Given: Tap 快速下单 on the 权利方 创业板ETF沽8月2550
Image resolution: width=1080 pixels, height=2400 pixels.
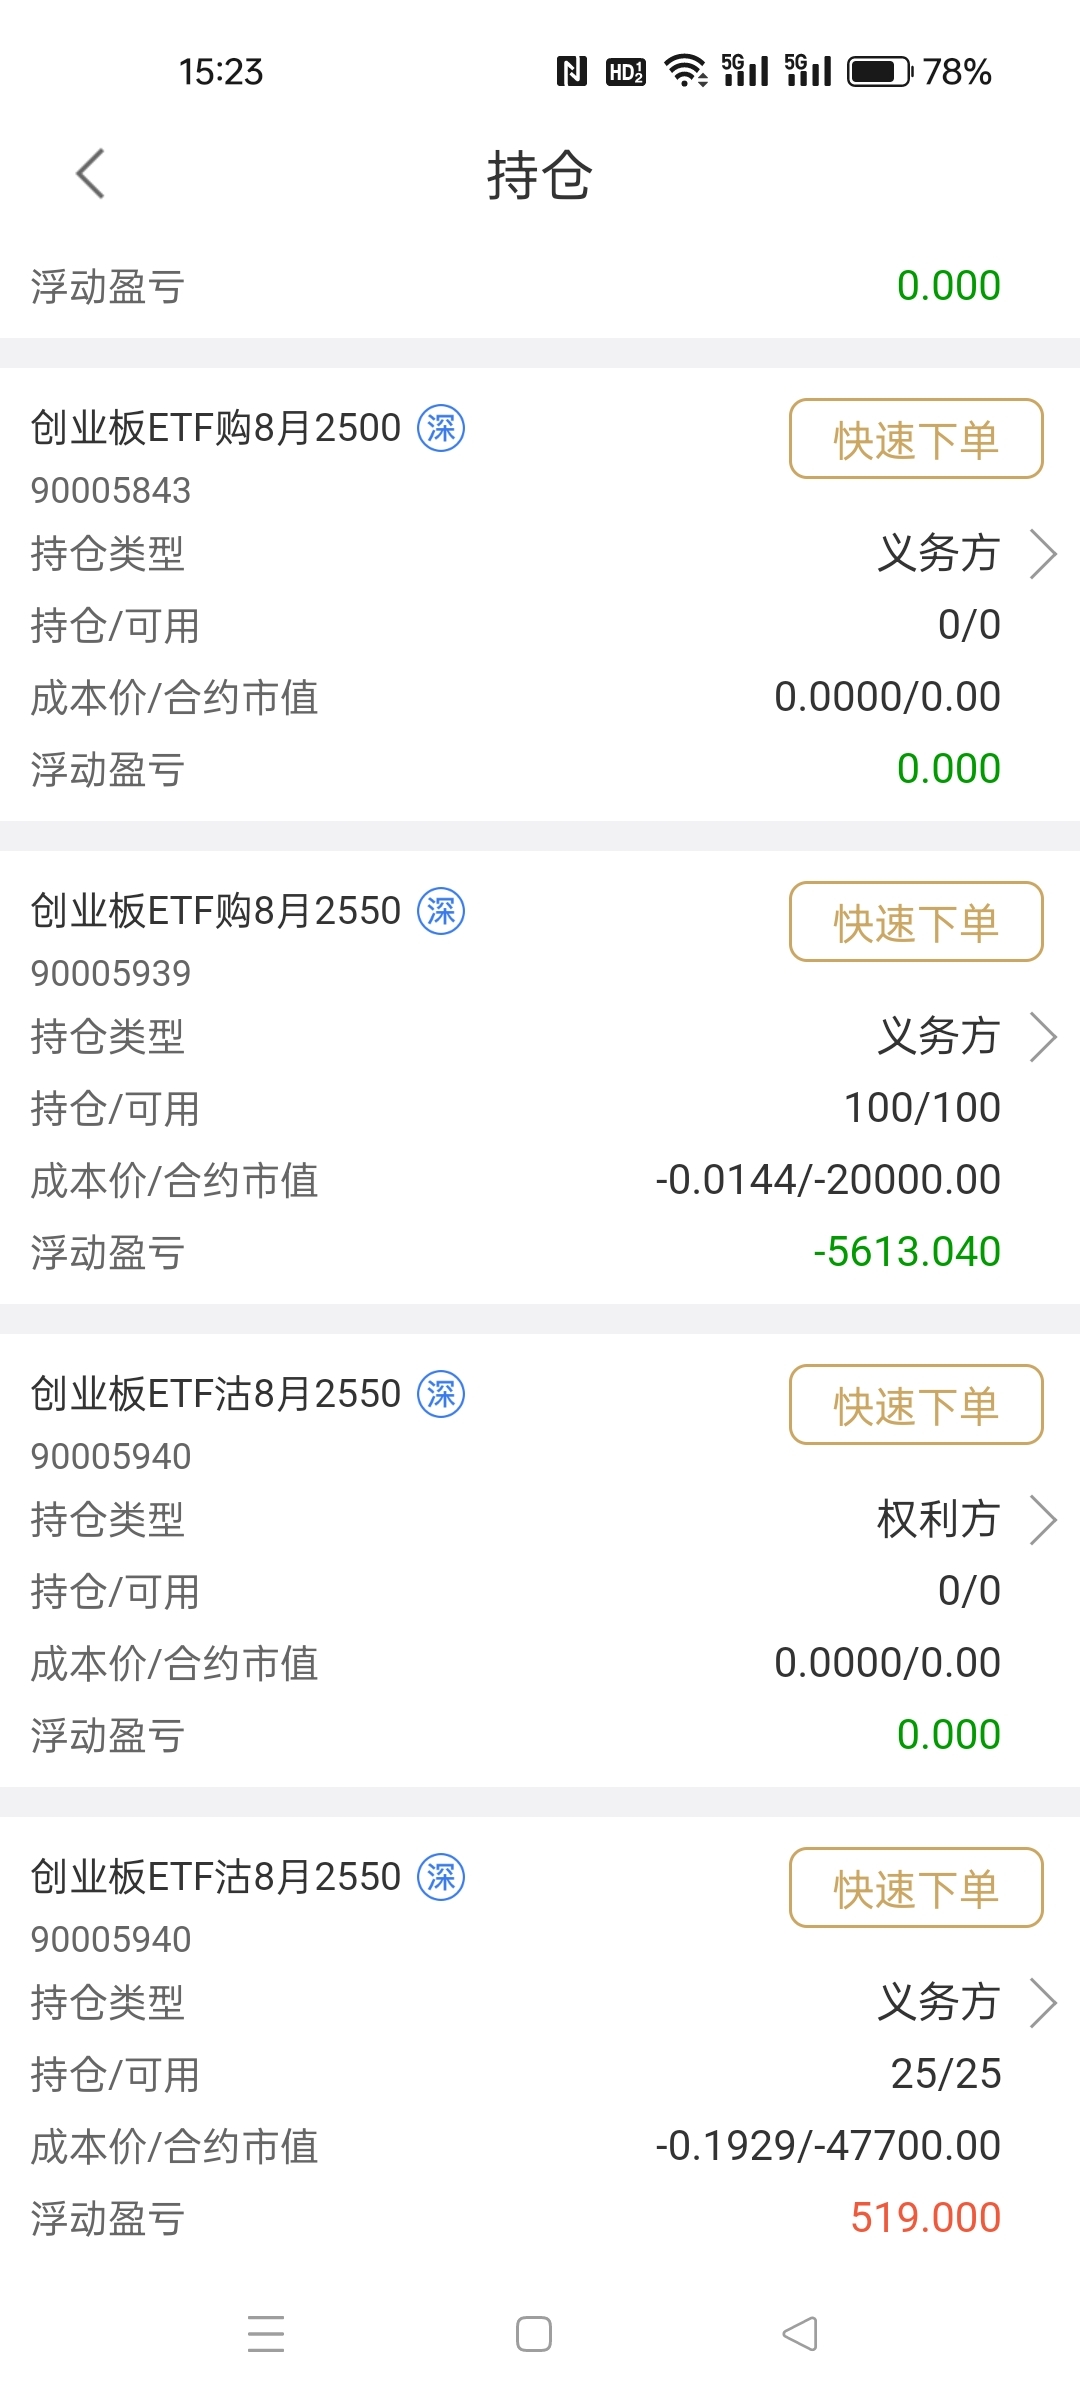Looking at the screenshot, I should point(916,1405).
